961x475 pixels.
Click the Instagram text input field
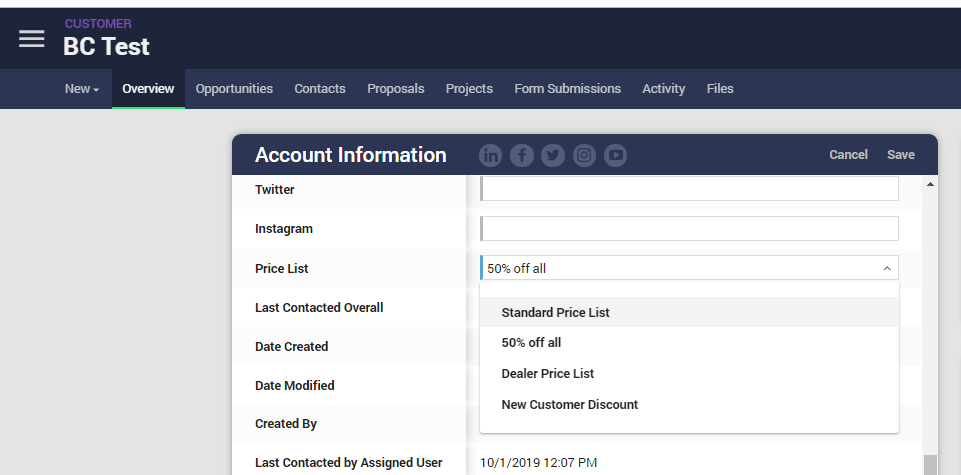(x=689, y=229)
